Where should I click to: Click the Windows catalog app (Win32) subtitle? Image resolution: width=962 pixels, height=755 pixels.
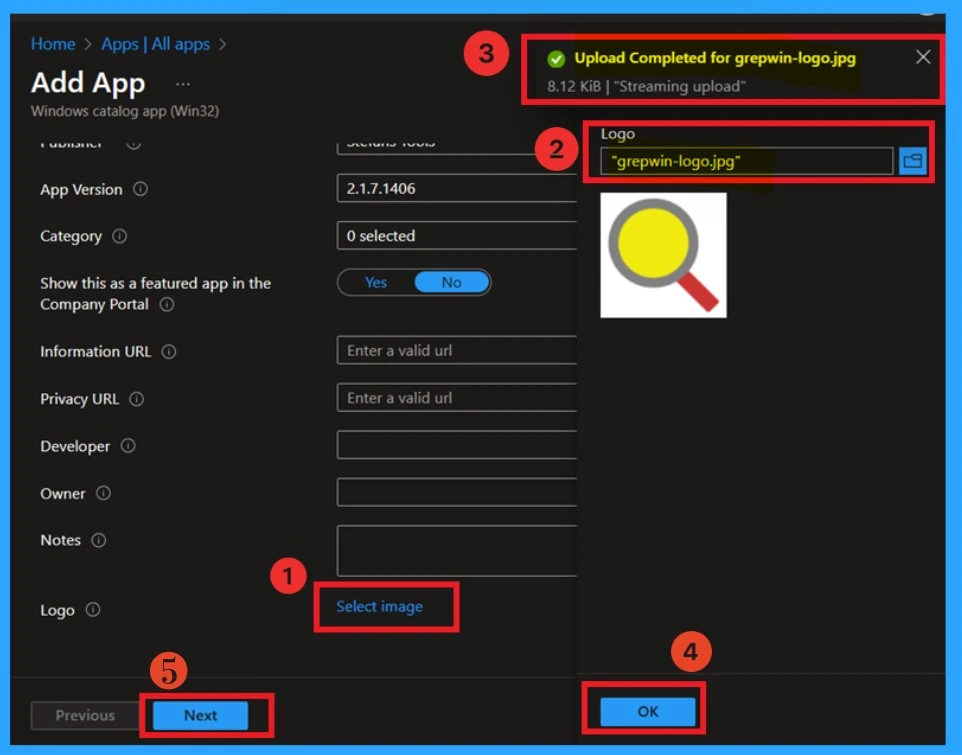125,111
